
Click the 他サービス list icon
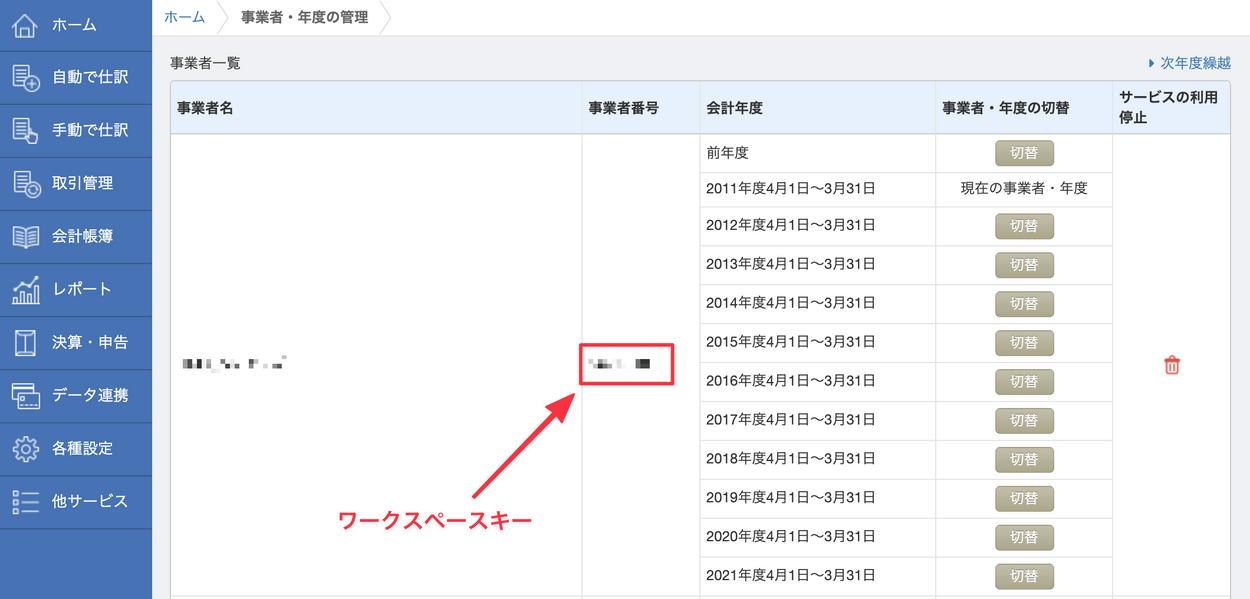[x=25, y=501]
